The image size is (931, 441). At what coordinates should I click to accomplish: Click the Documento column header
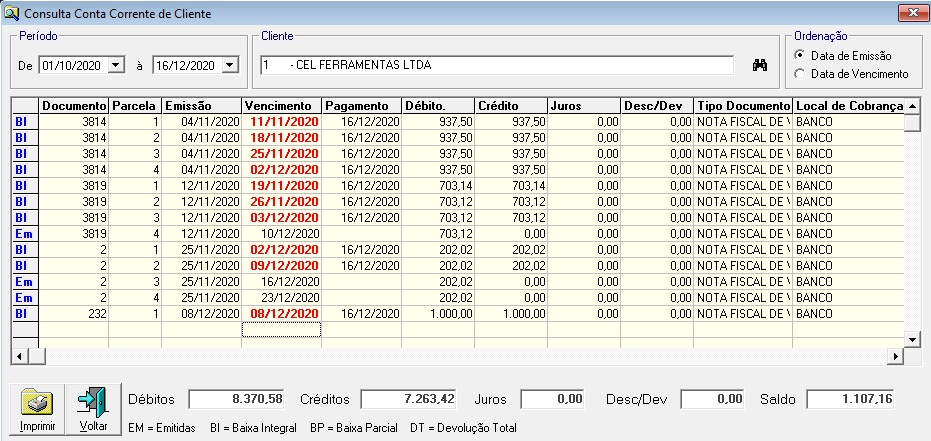[x=74, y=105]
